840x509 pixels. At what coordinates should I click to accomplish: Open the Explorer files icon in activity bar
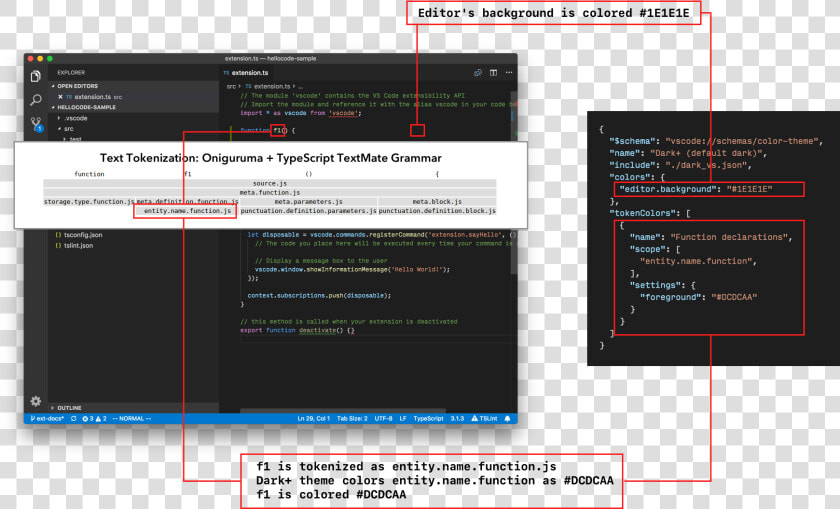(35, 77)
